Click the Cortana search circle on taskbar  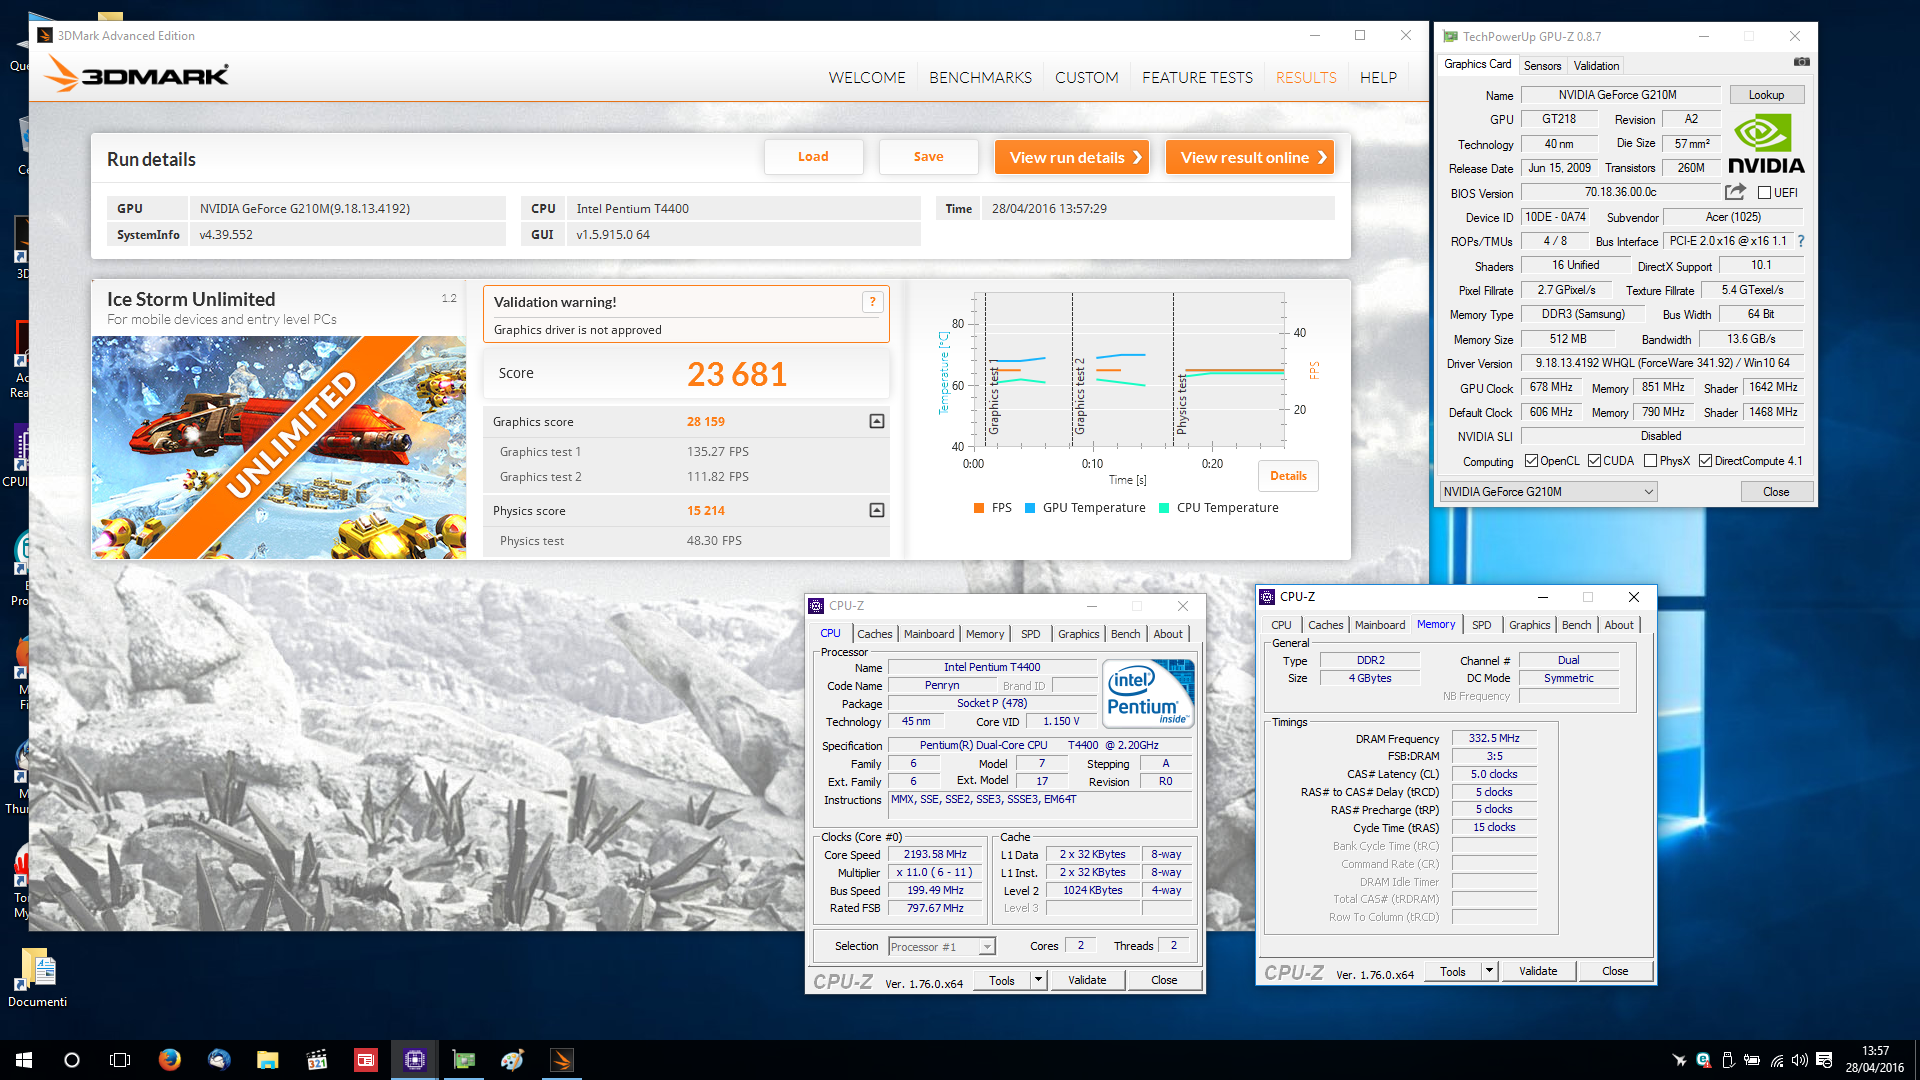[x=72, y=1060]
